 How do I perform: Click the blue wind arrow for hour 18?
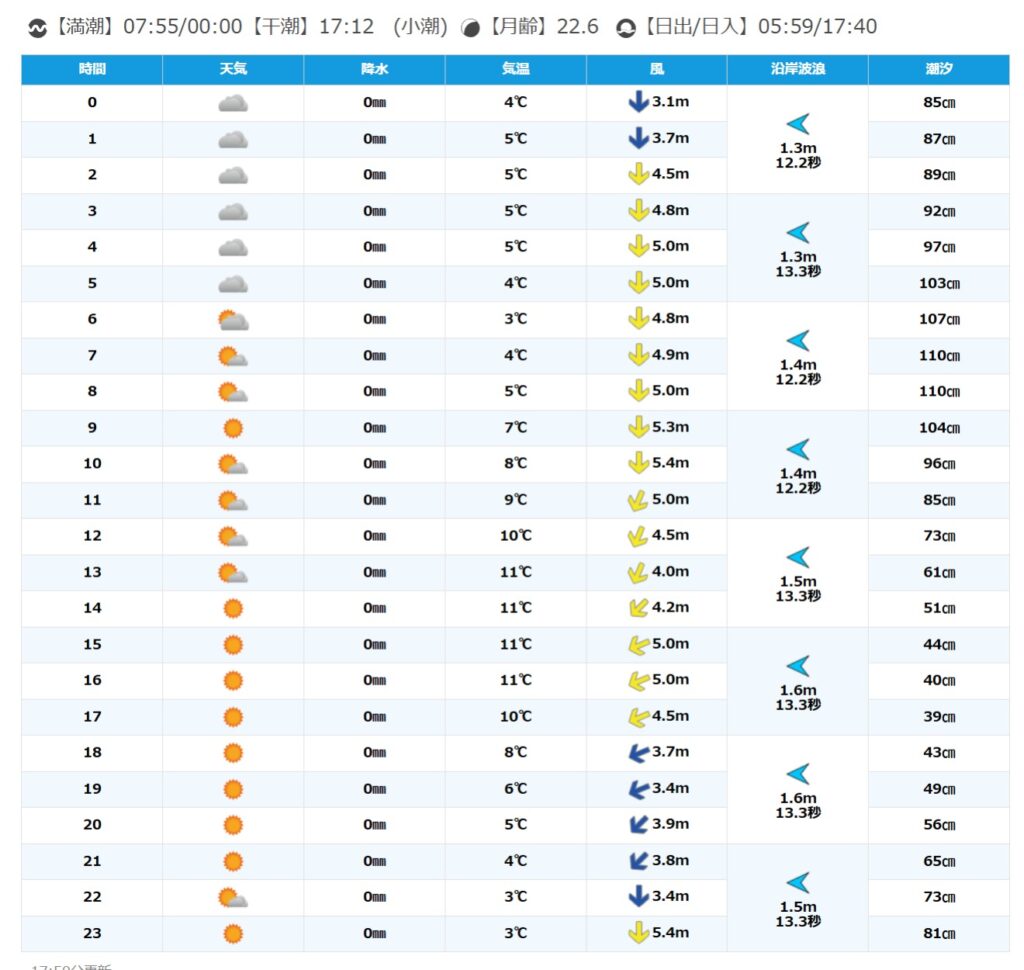(x=636, y=753)
